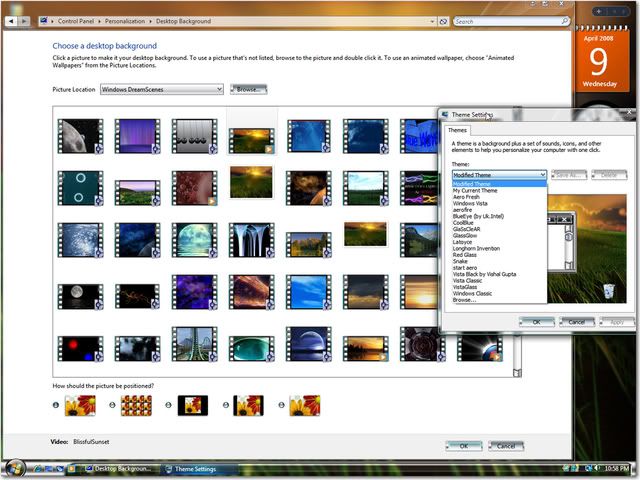Image resolution: width=640 pixels, height=480 pixels.
Task: Choose the blue sparkles DreamScene thumbnail
Action: pyautogui.click(x=80, y=240)
